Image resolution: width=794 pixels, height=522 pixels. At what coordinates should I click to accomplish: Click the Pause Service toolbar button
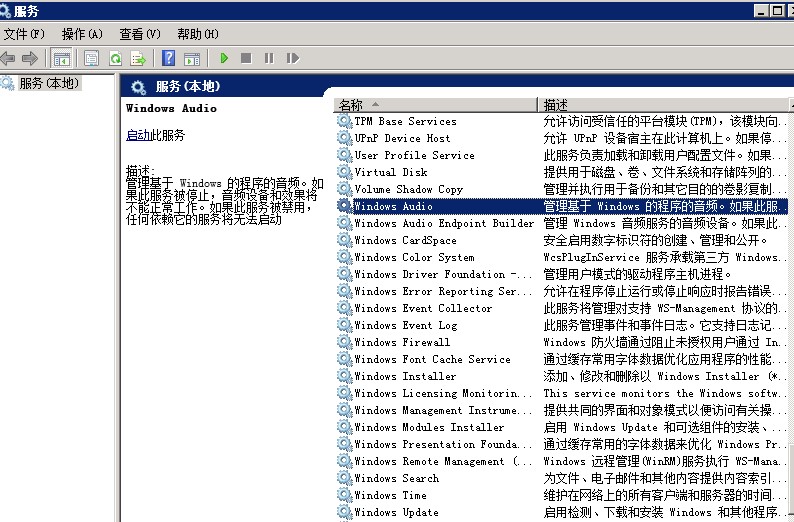(x=269, y=58)
